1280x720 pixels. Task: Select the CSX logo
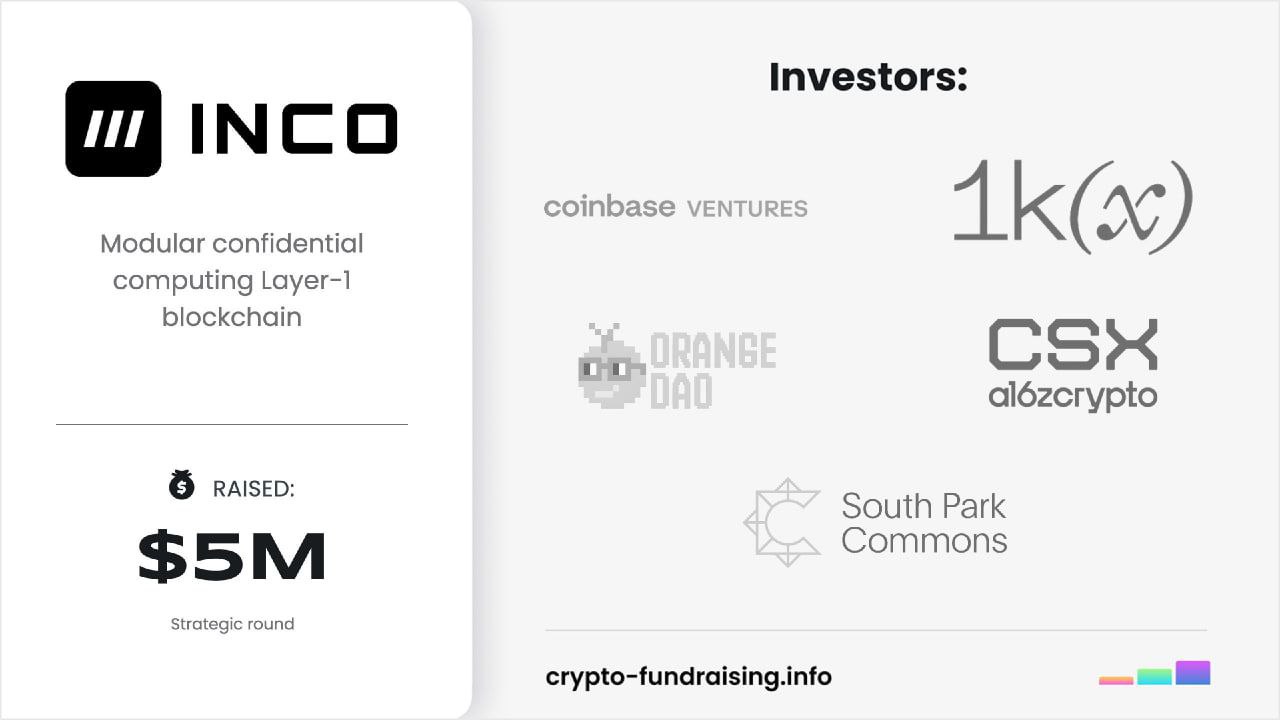[1072, 344]
